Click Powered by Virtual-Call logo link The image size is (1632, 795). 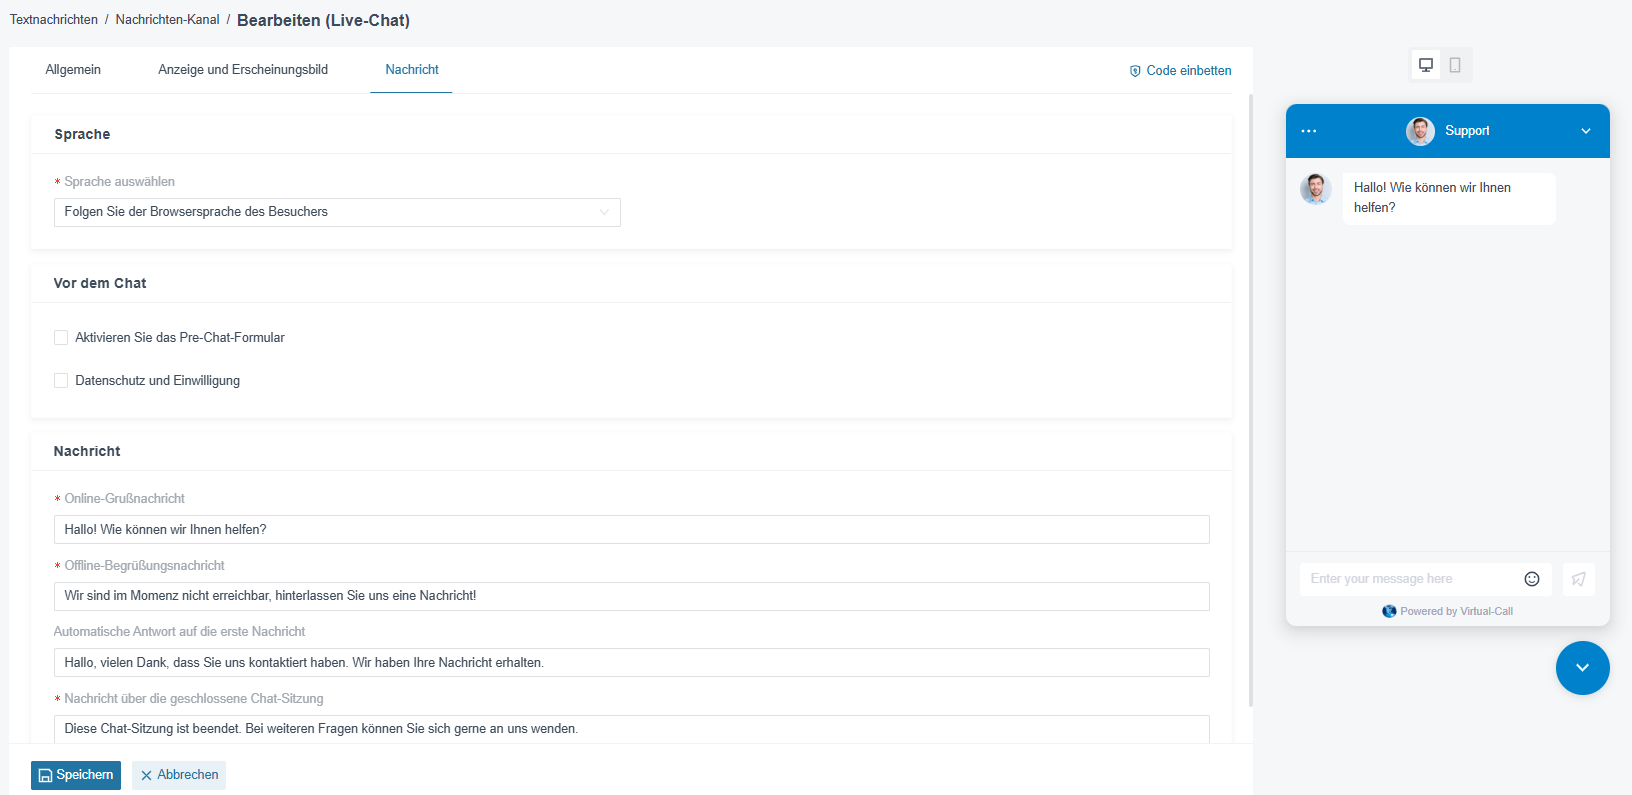pos(1447,611)
